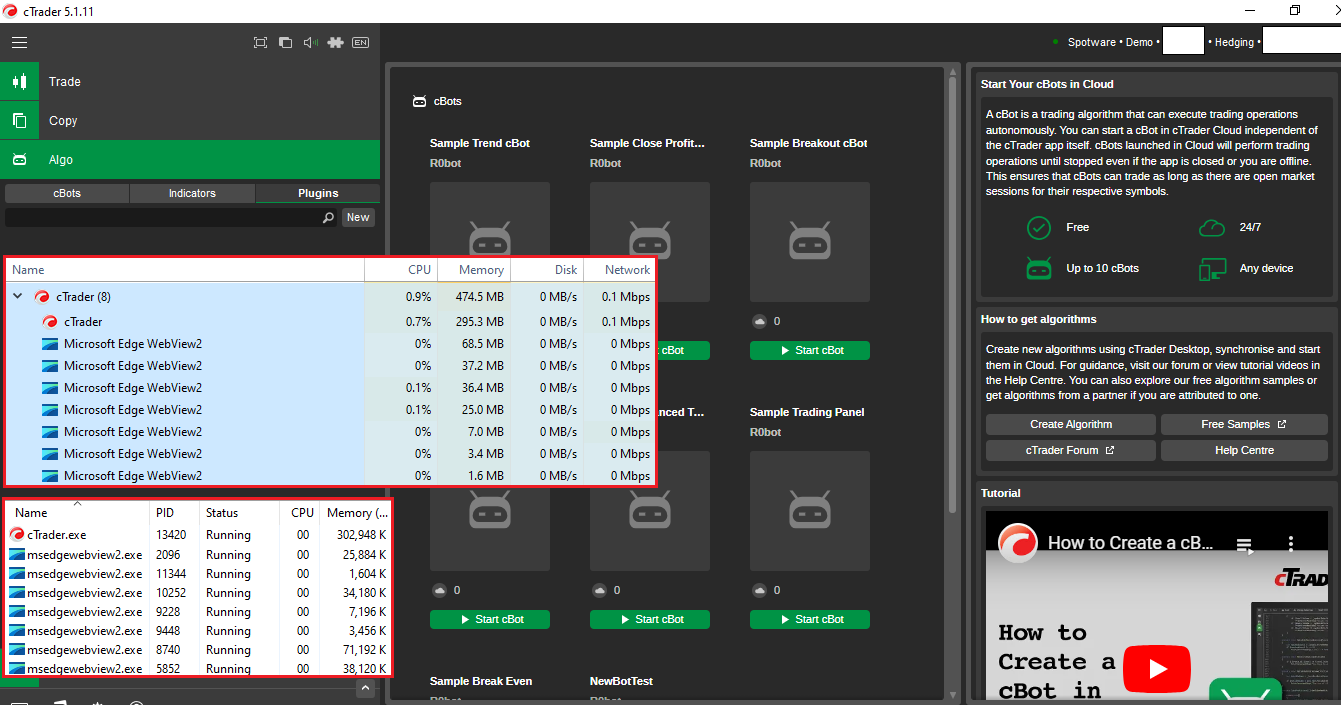
Task: Select the cTrader.exe process row
Action: tap(198, 535)
